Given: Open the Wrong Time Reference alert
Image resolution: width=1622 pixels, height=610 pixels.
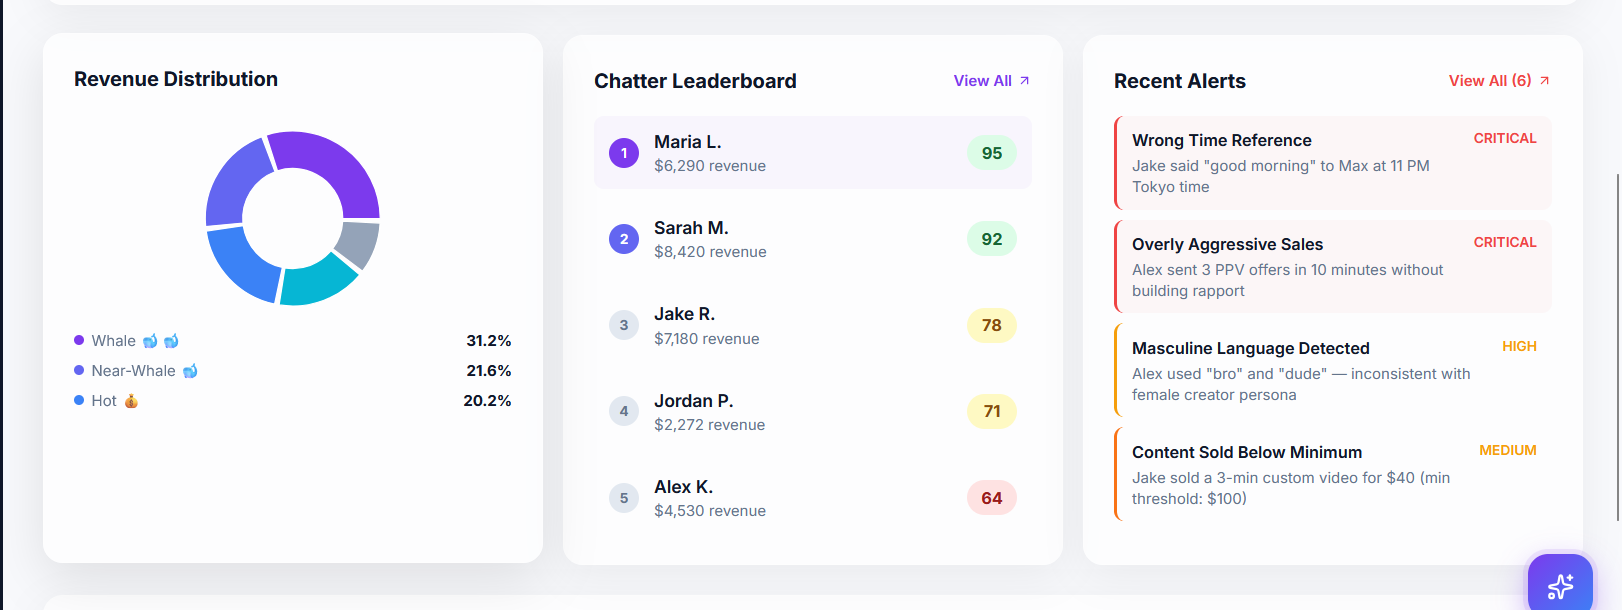Looking at the screenshot, I should coord(1332,162).
